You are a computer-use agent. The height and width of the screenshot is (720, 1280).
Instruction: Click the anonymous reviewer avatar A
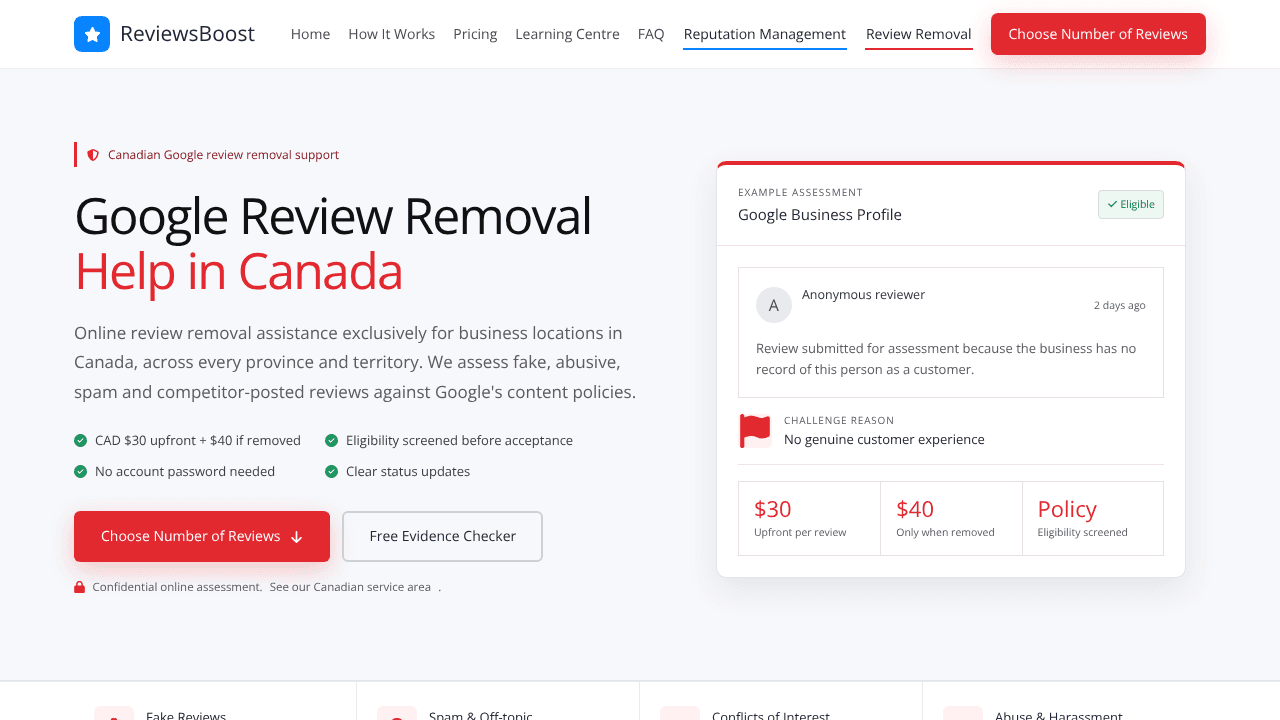click(774, 305)
